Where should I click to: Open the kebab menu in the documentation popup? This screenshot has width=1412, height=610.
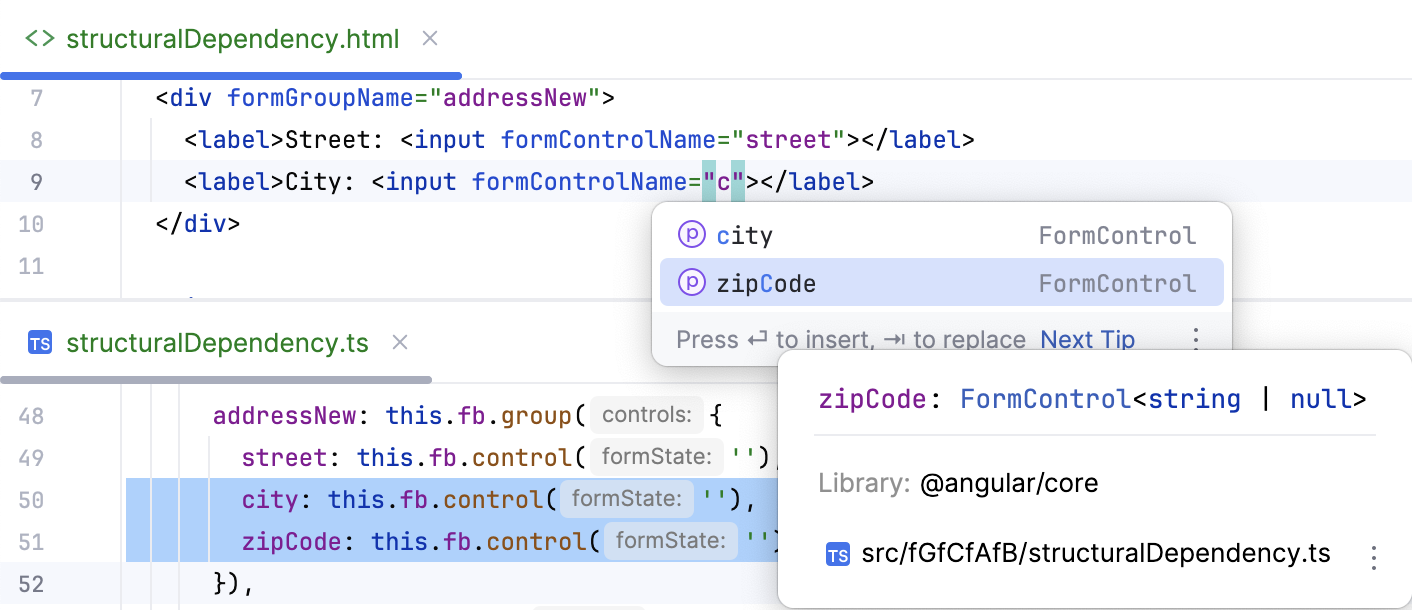coord(1374,553)
